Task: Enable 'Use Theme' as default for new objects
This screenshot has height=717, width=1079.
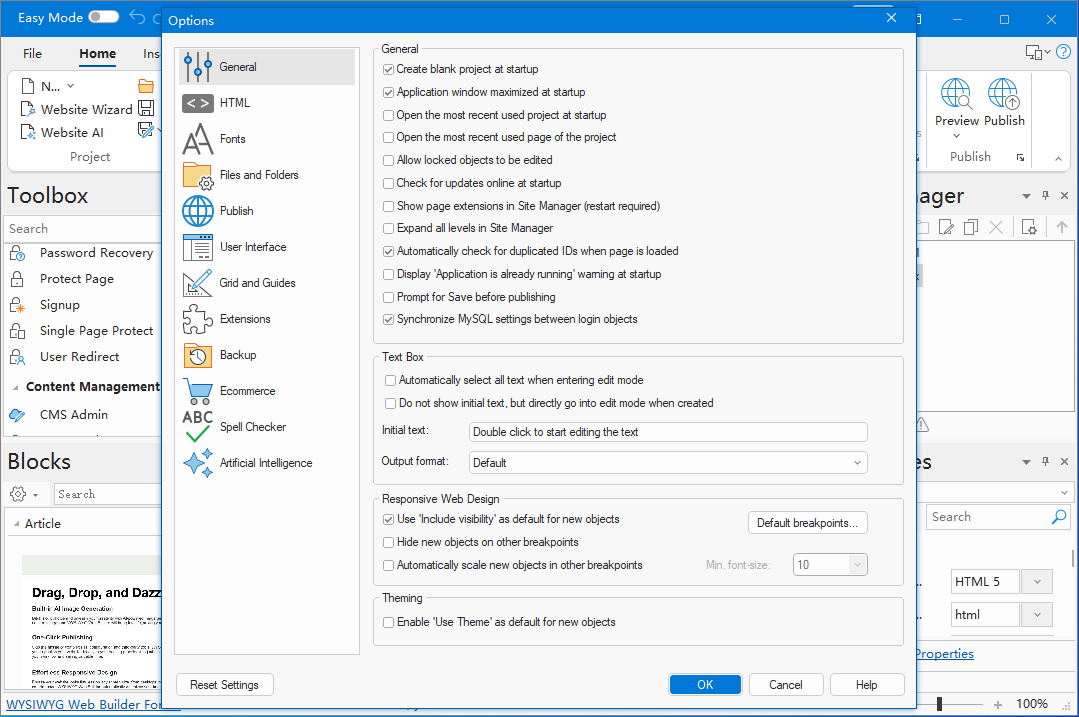Action: click(x=389, y=623)
